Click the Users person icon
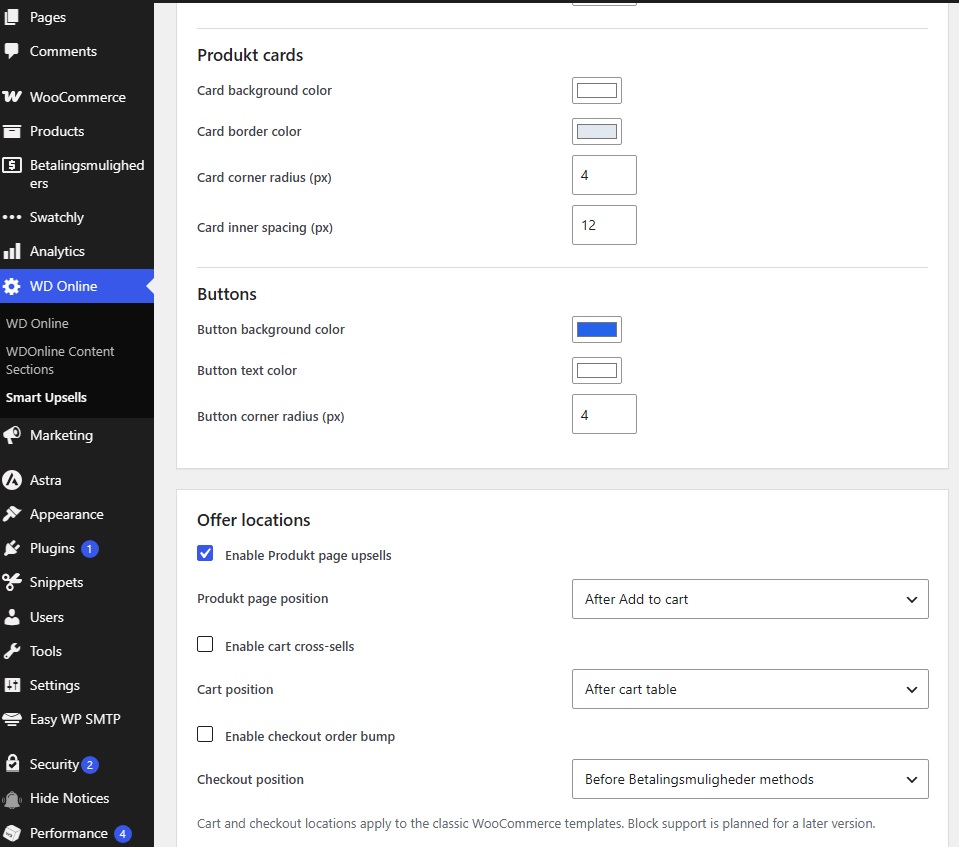The height and width of the screenshot is (847, 959). [x=12, y=616]
